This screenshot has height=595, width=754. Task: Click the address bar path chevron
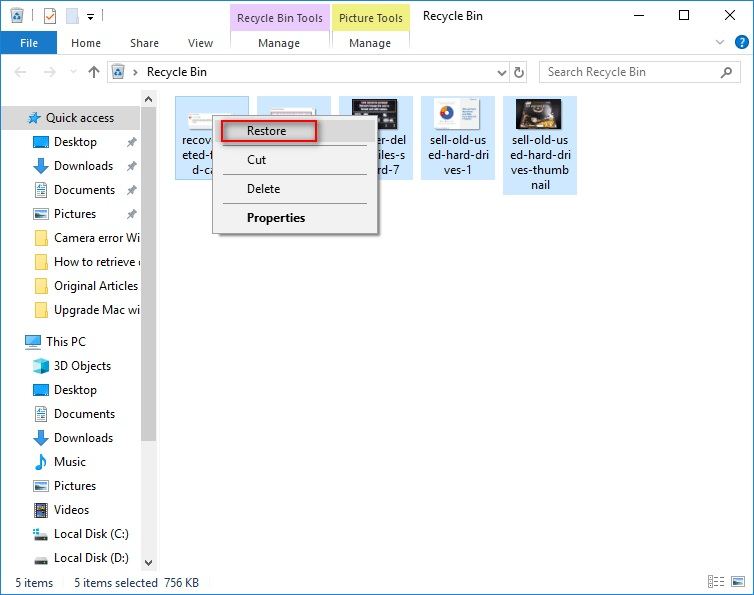coord(136,72)
